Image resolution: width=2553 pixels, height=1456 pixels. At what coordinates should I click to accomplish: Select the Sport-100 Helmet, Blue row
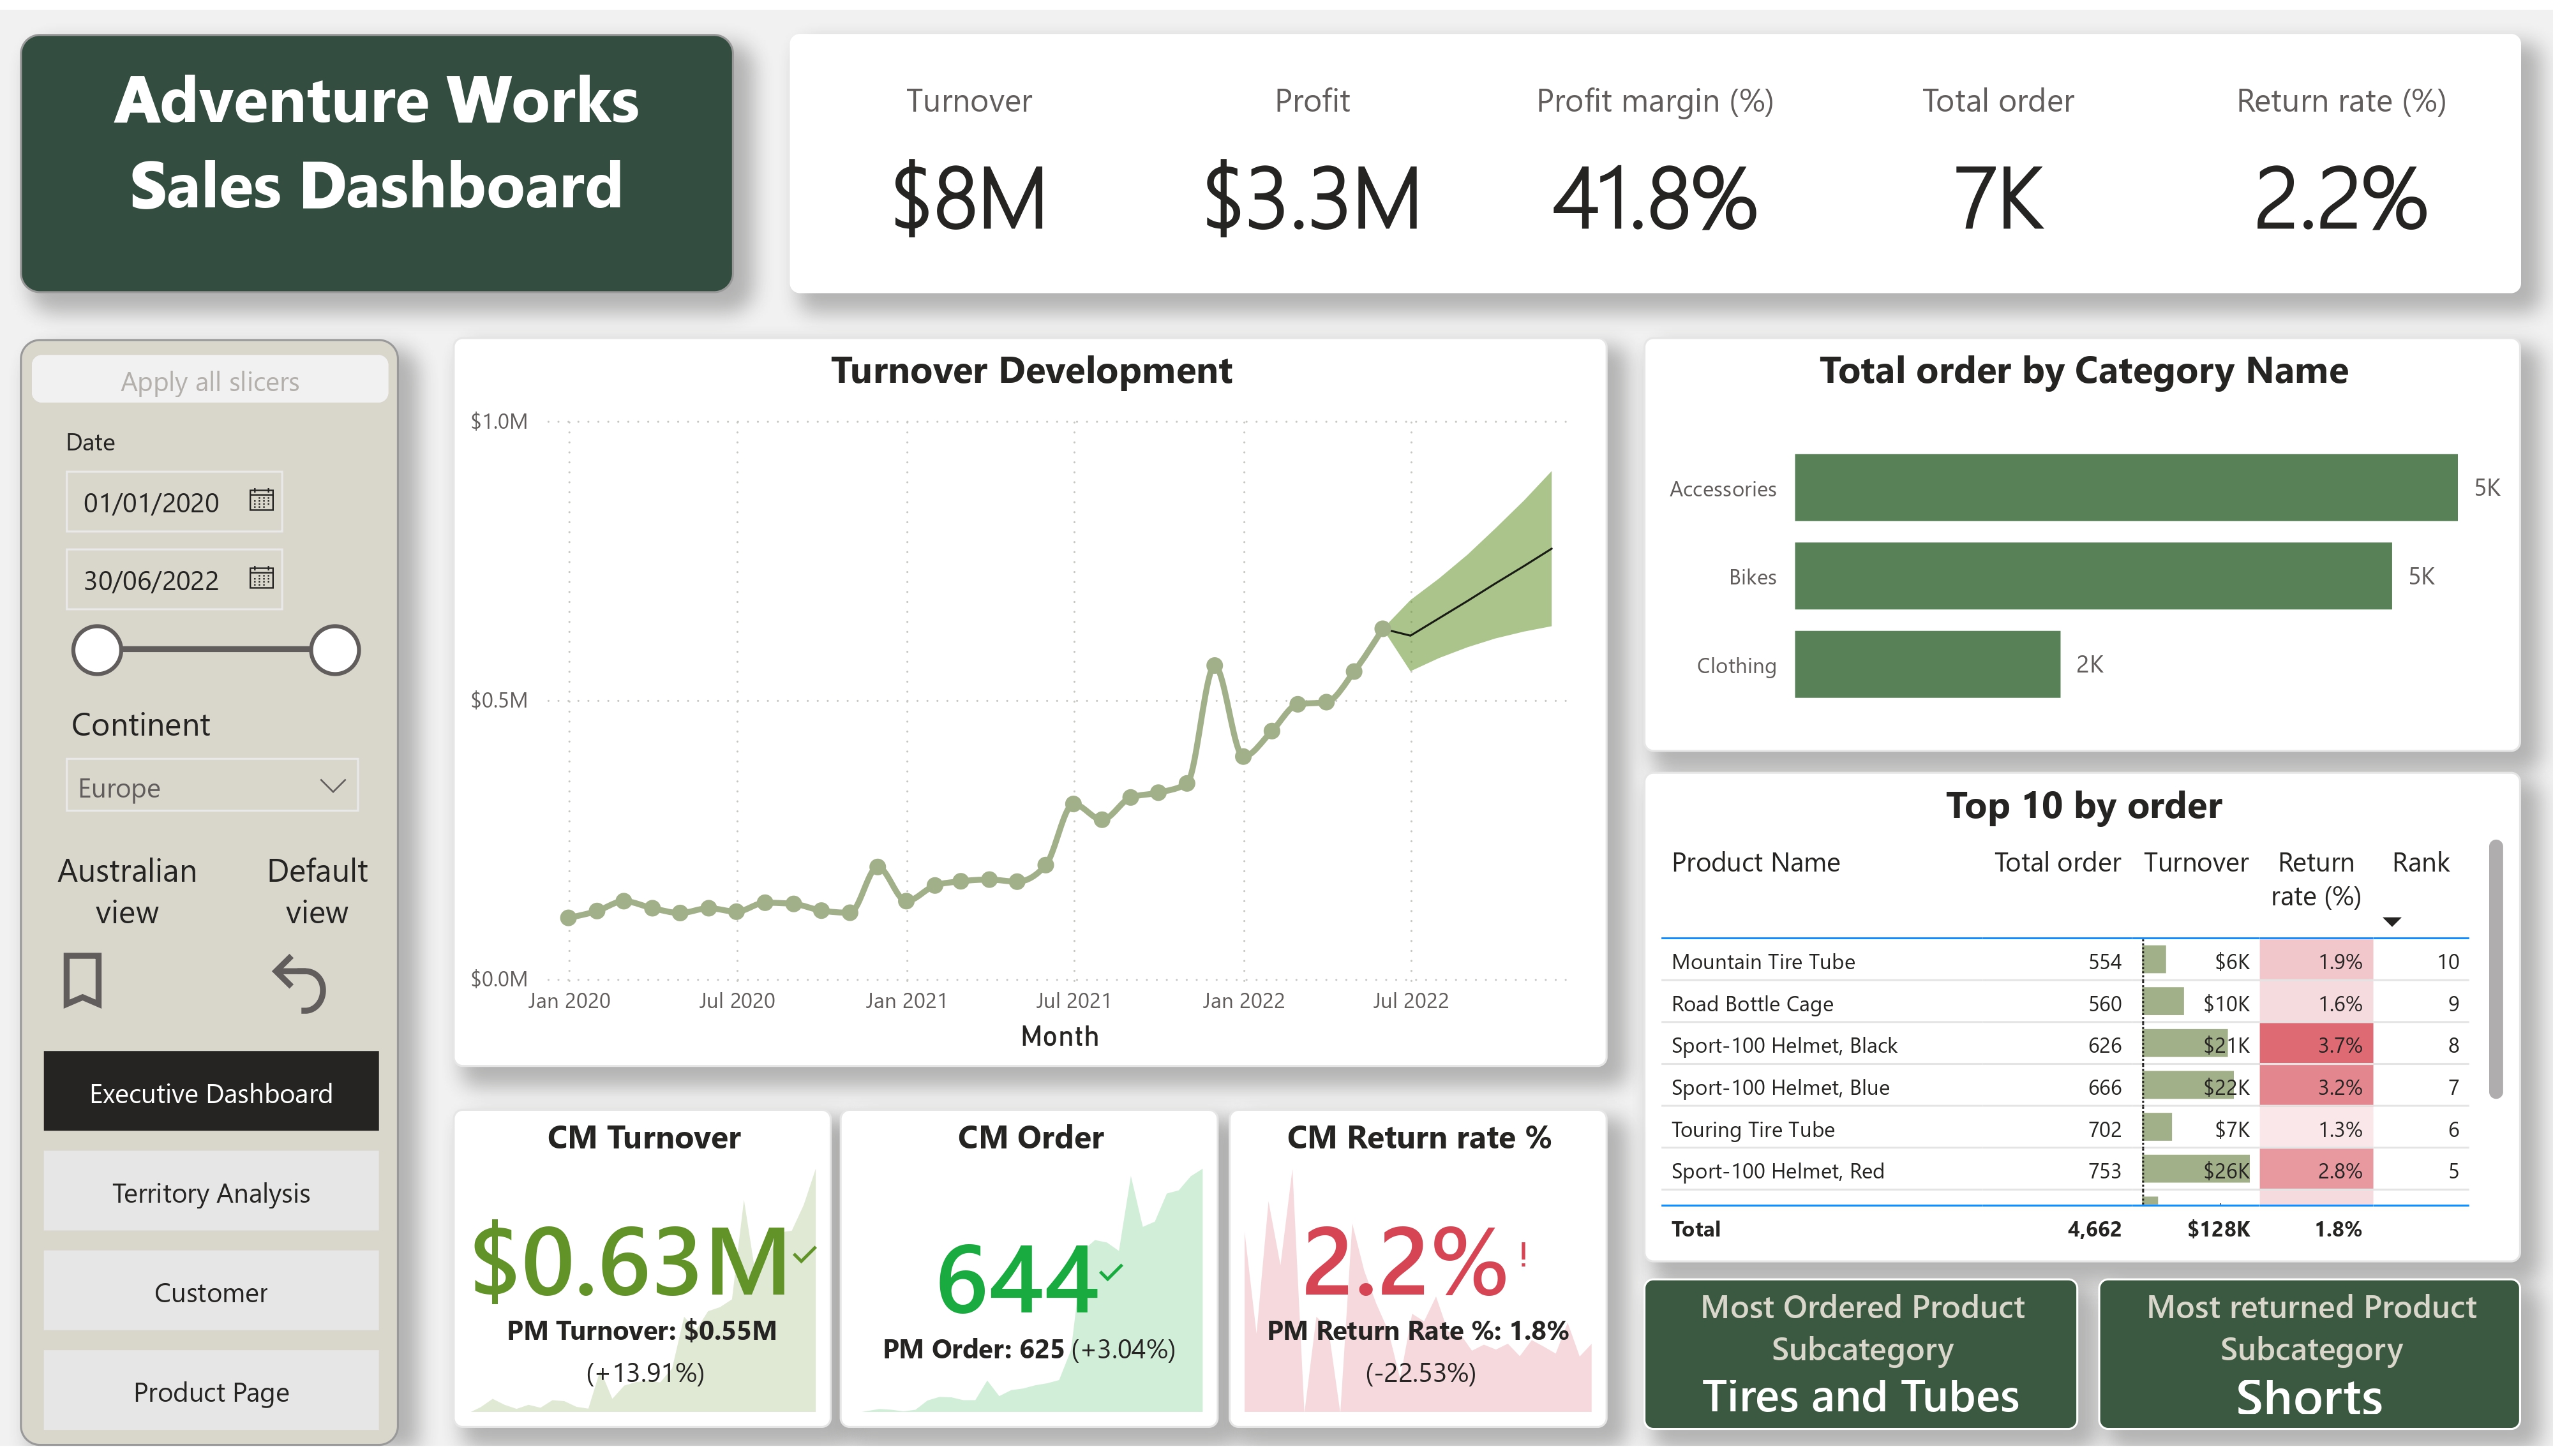coord(2065,1087)
